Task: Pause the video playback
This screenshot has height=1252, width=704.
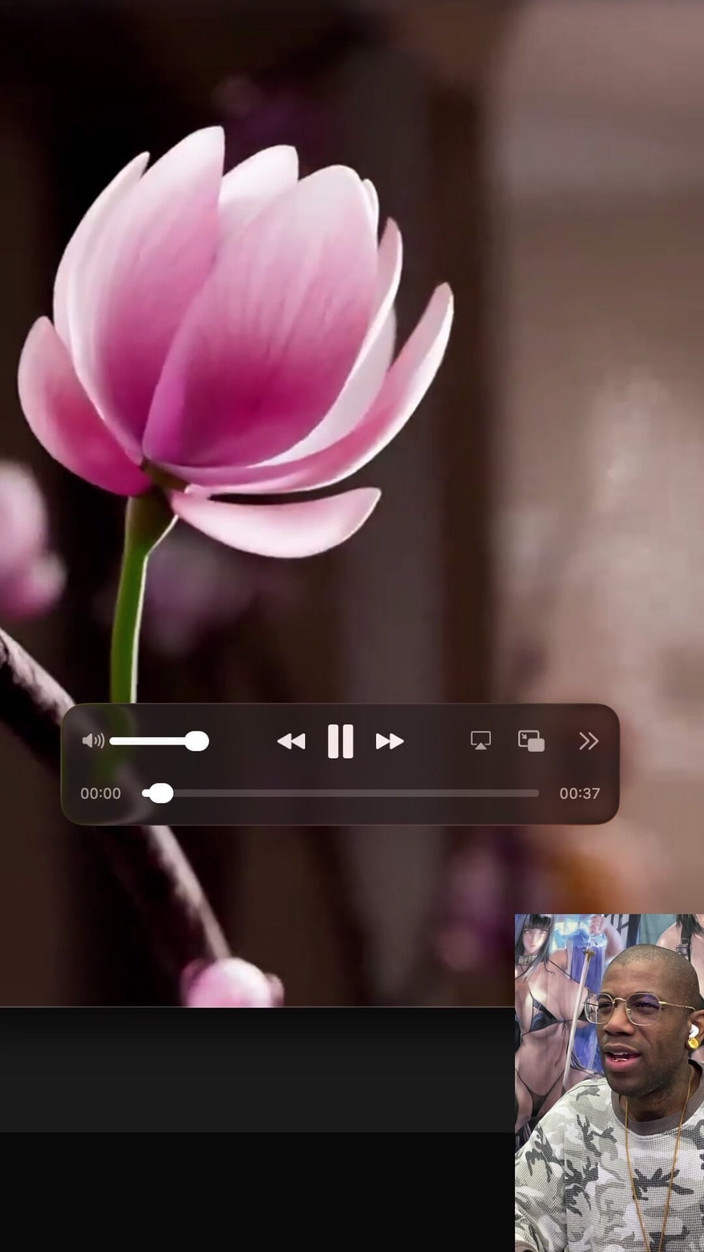Action: click(340, 741)
